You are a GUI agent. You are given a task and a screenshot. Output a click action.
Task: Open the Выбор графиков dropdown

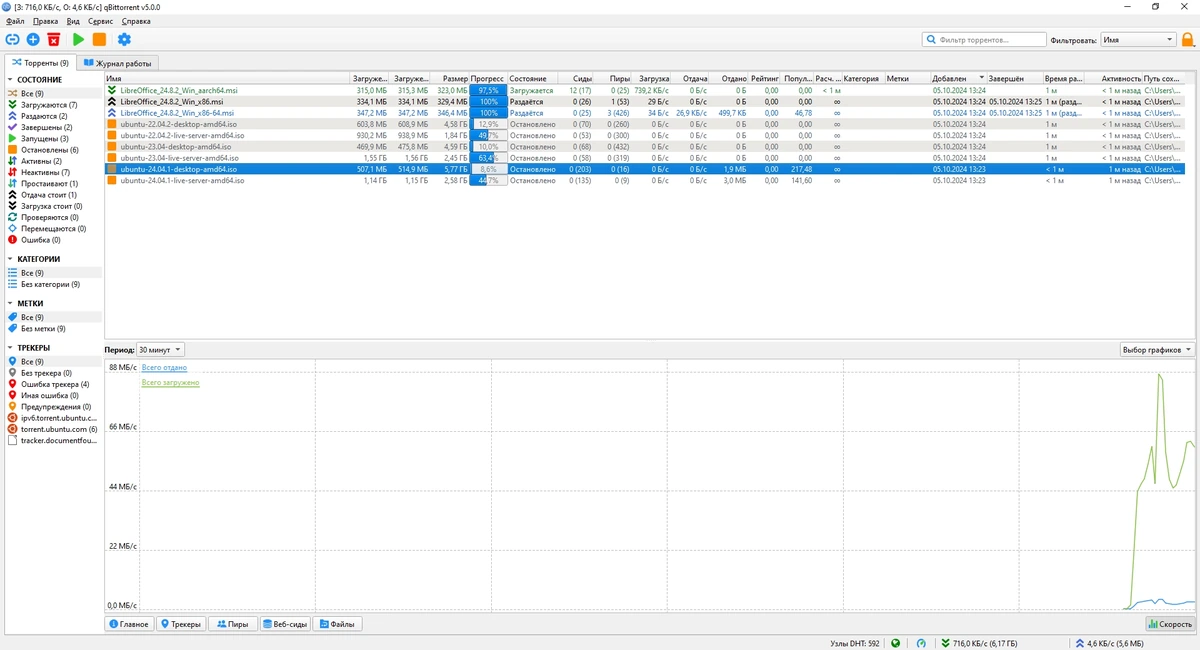(x=1157, y=350)
